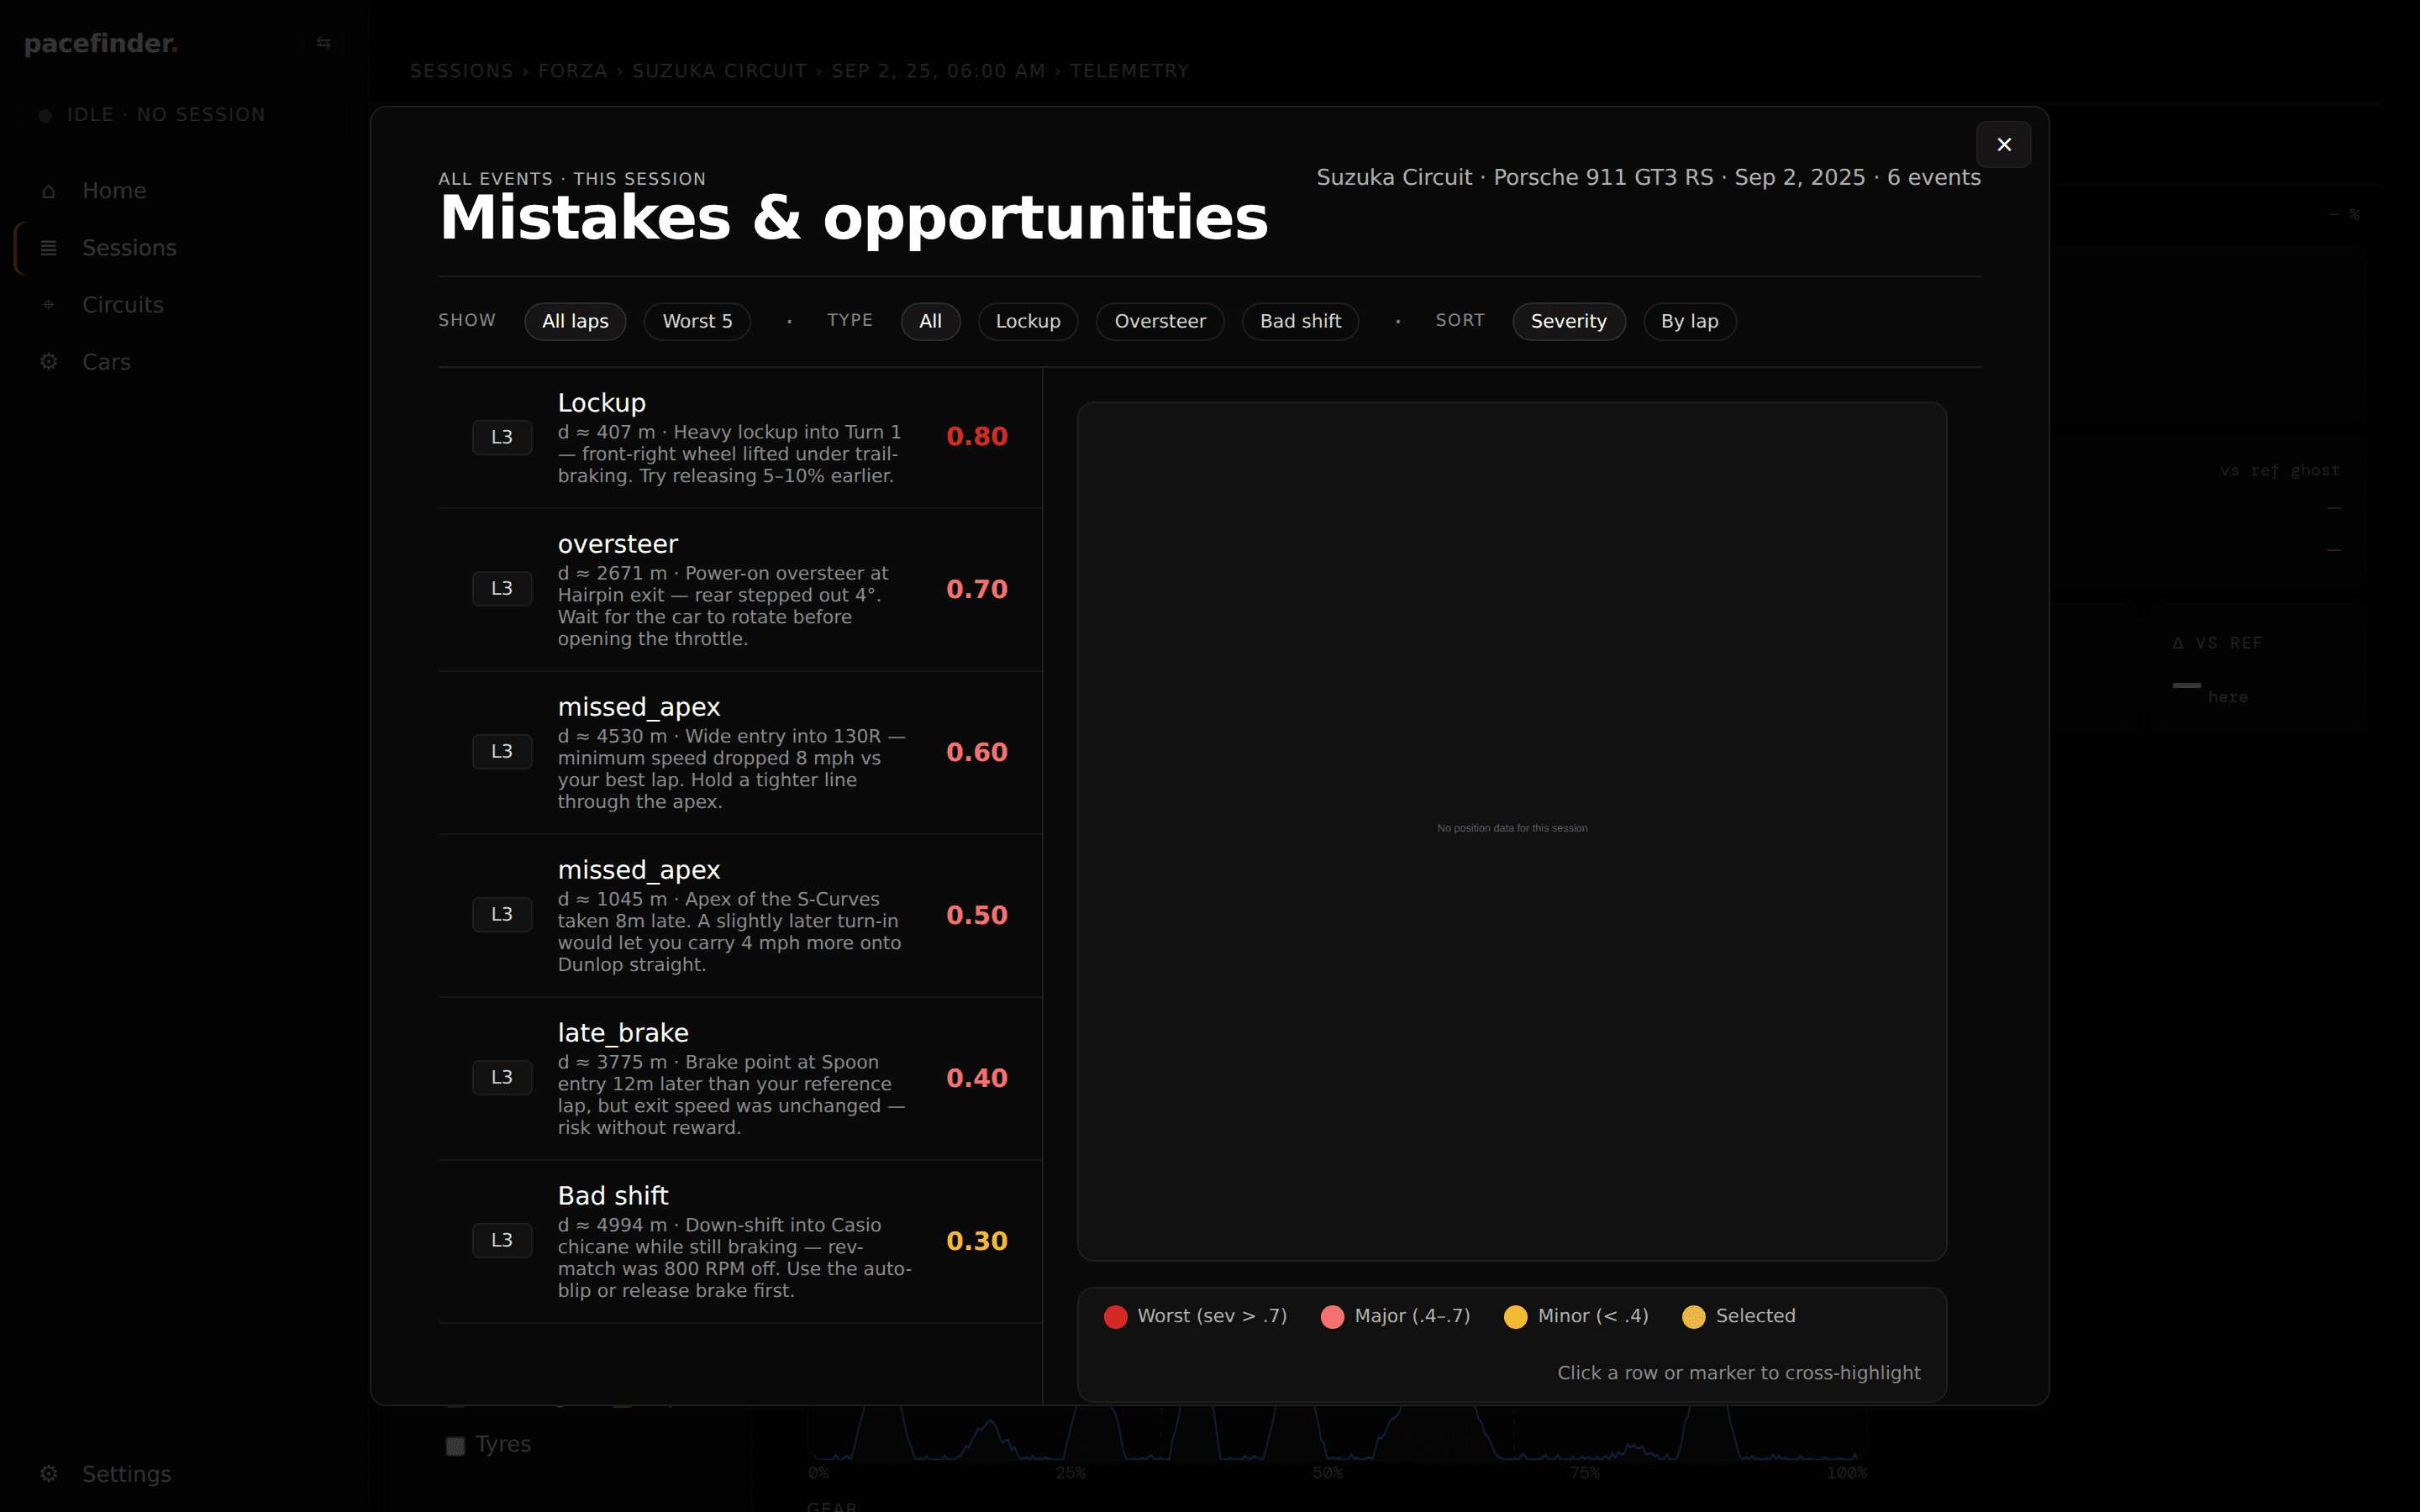Click the pink Major severity legend dot
Viewport: 2420px width, 1512px height.
click(x=1332, y=1317)
